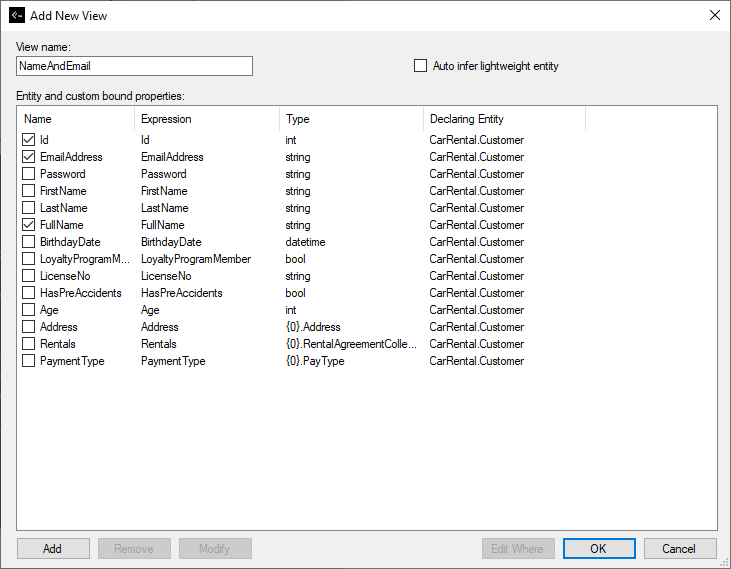
Task: Click 'int' type in the Id row
Action: coord(290,140)
